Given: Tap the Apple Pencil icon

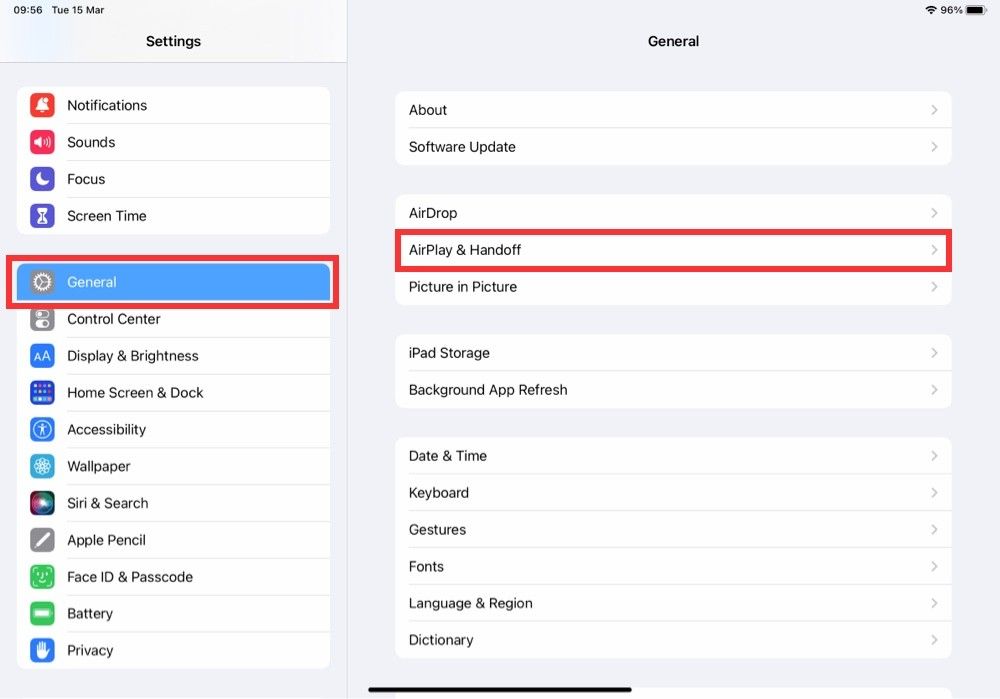Looking at the screenshot, I should click(x=42, y=540).
